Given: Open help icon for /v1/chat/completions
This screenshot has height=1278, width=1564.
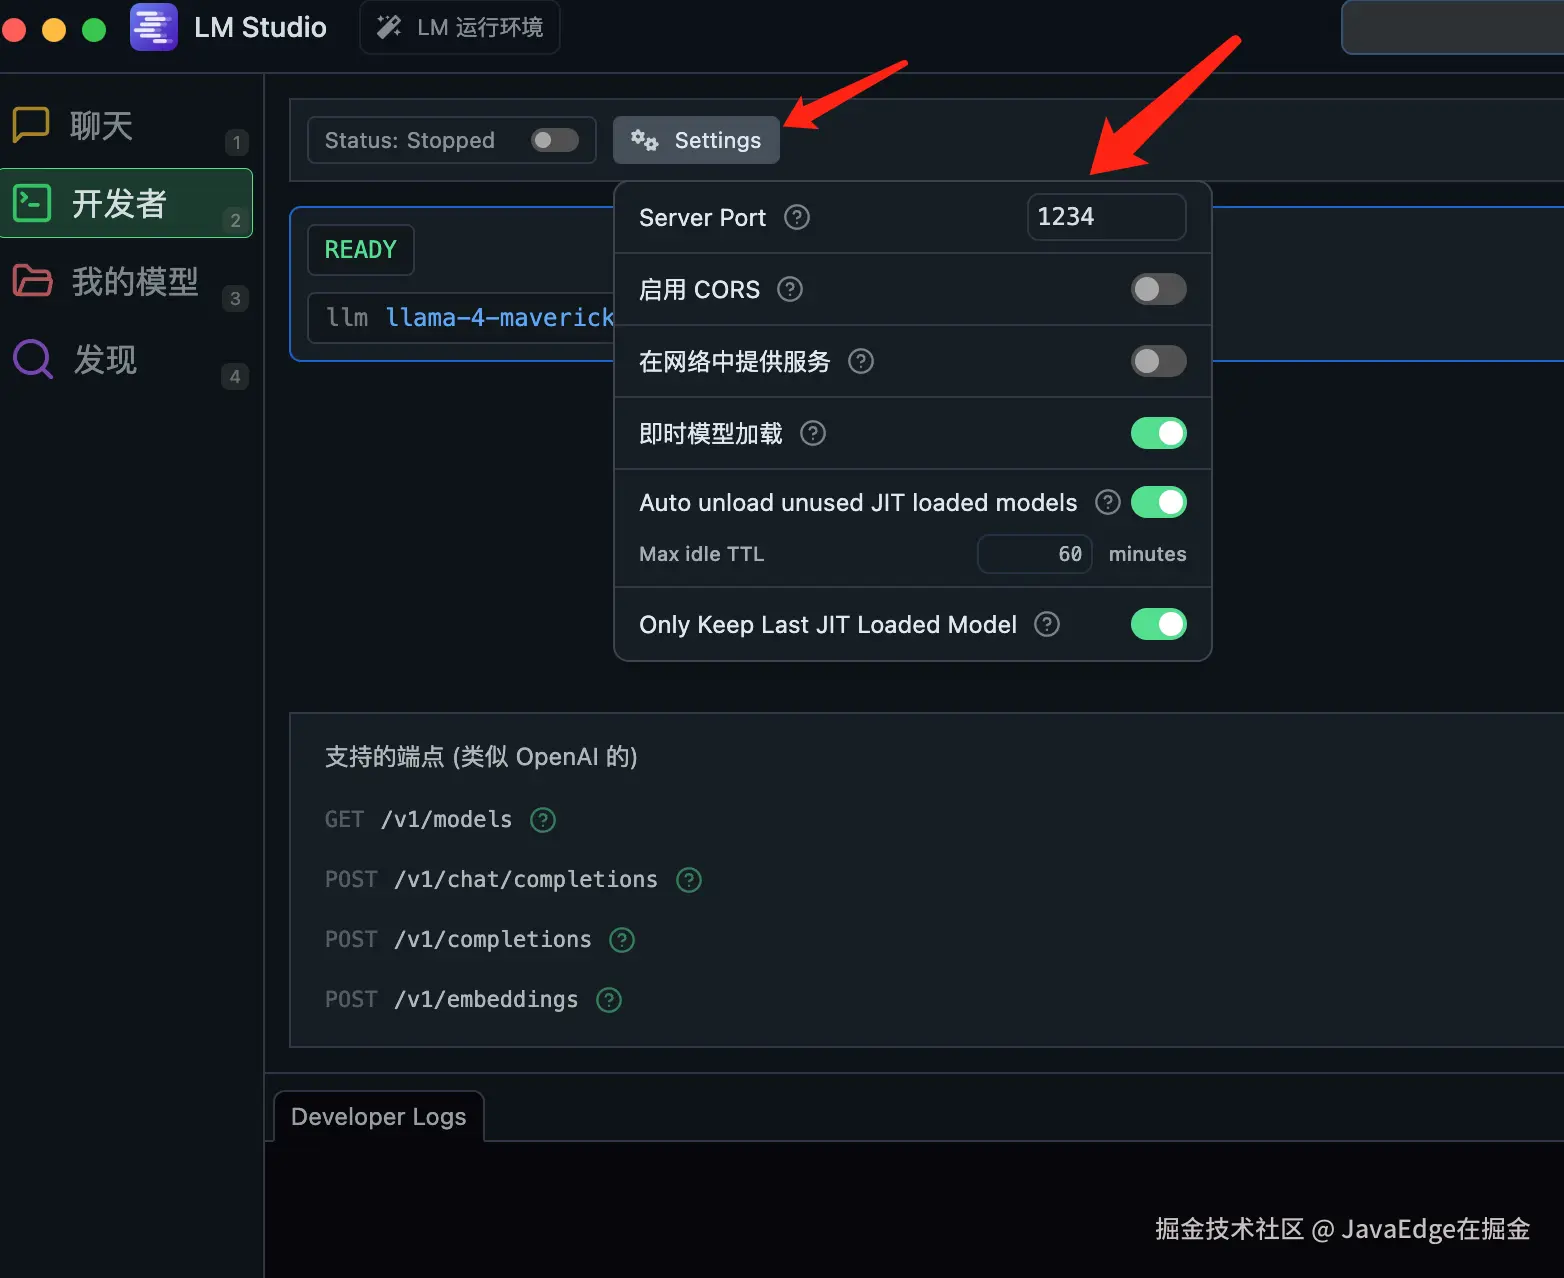Looking at the screenshot, I should point(689,880).
